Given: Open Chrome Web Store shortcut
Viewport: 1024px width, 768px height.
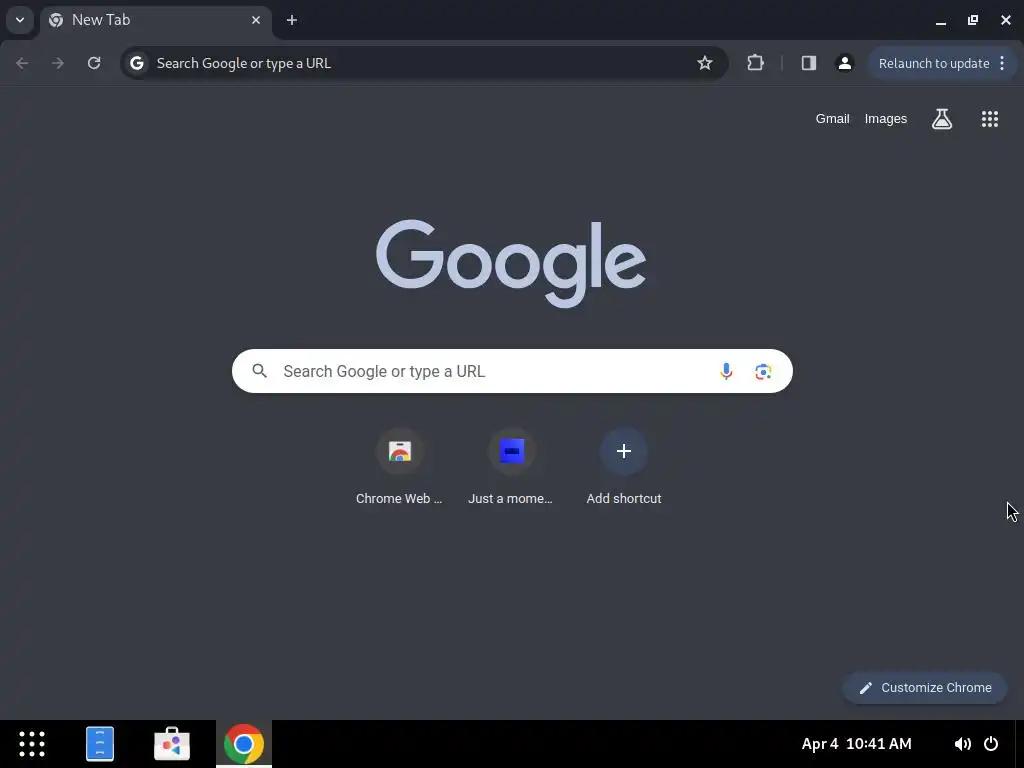Looking at the screenshot, I should [x=400, y=466].
